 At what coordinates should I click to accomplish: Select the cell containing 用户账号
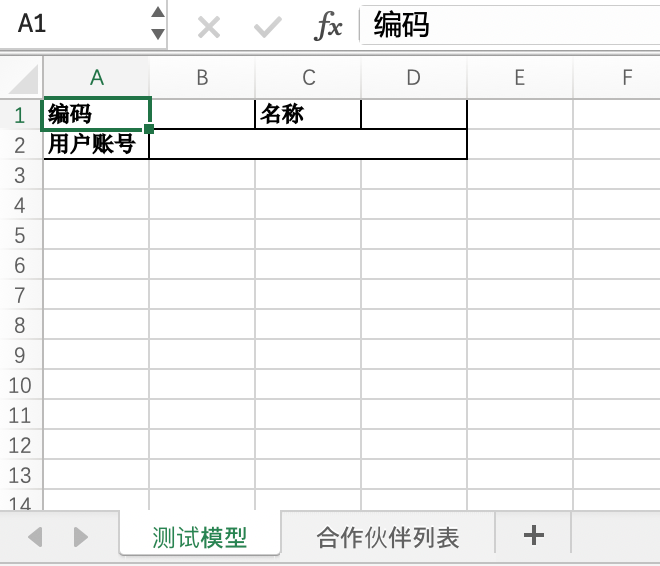tap(97, 145)
